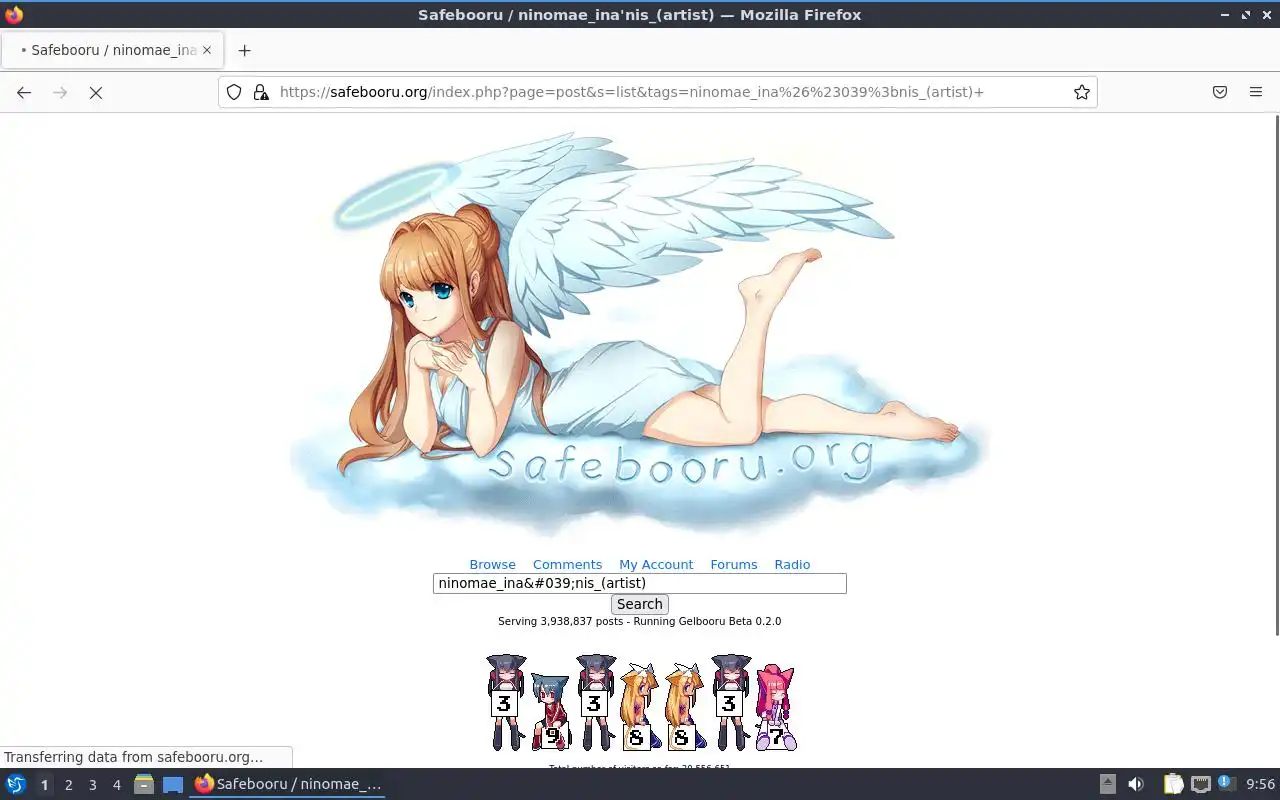Viewport: 1280px width, 800px height.
Task: Click the eject media tray icon
Action: [1108, 785]
